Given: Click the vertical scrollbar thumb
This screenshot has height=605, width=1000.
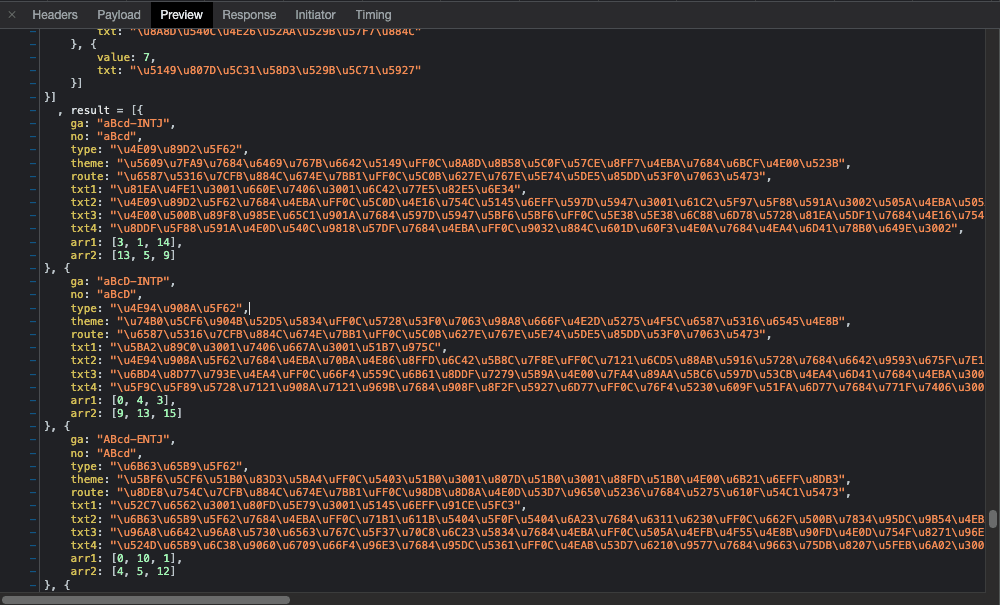Looking at the screenshot, I should 993,518.
